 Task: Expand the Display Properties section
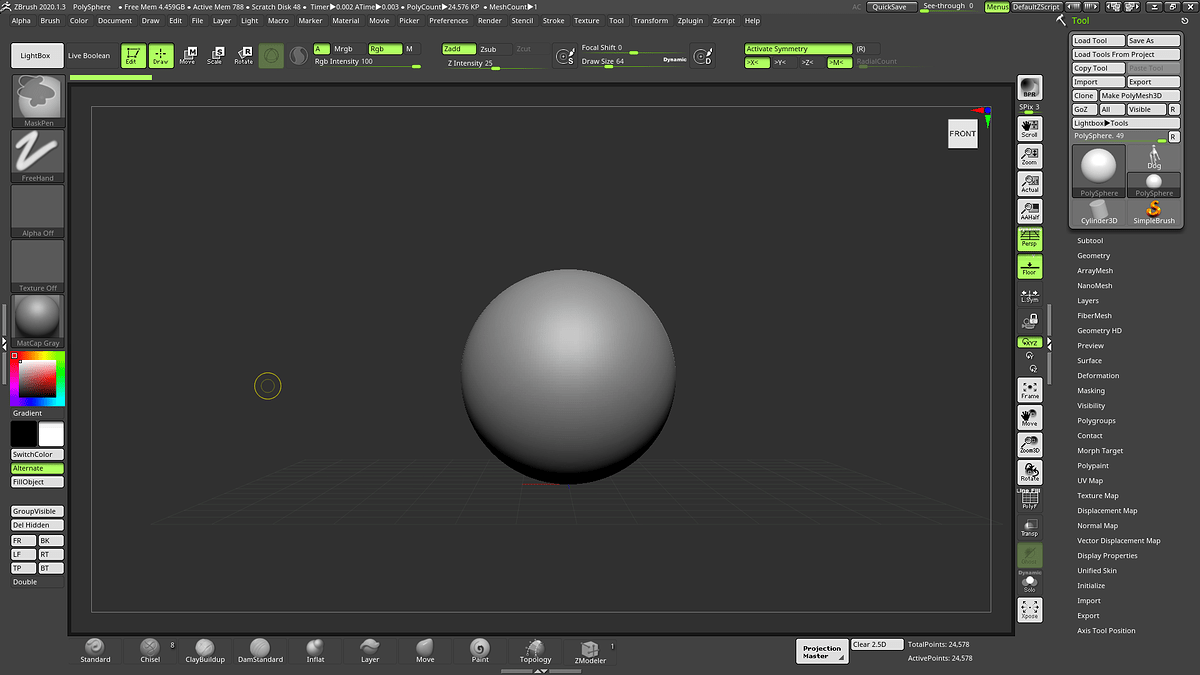[1107, 555]
